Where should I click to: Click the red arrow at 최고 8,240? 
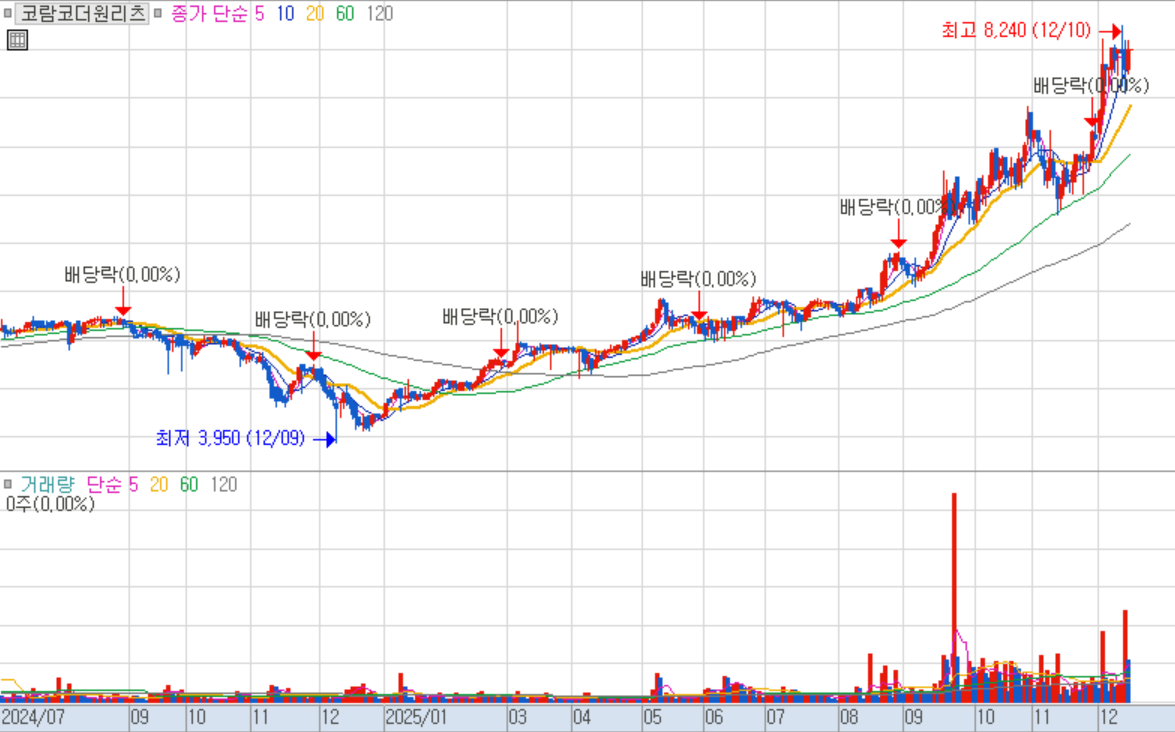1108,31
